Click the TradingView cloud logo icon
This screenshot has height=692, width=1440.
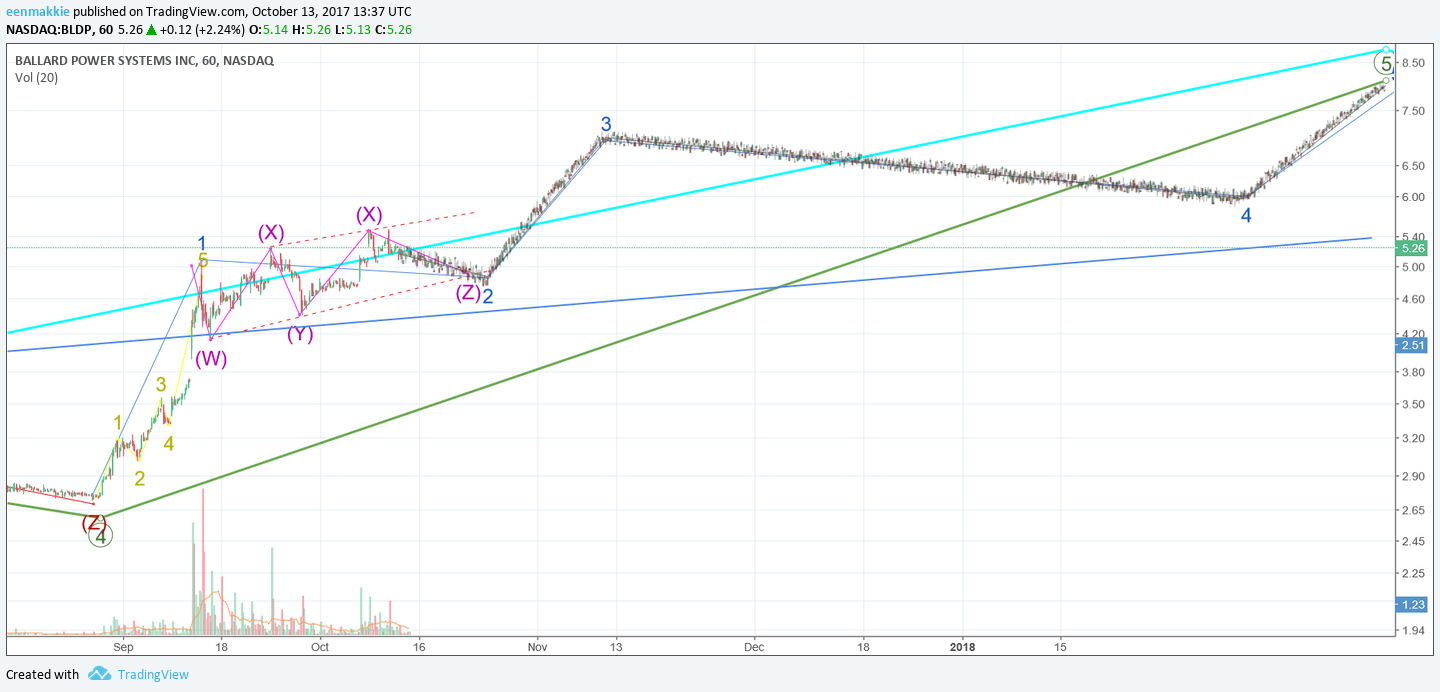click(x=99, y=674)
